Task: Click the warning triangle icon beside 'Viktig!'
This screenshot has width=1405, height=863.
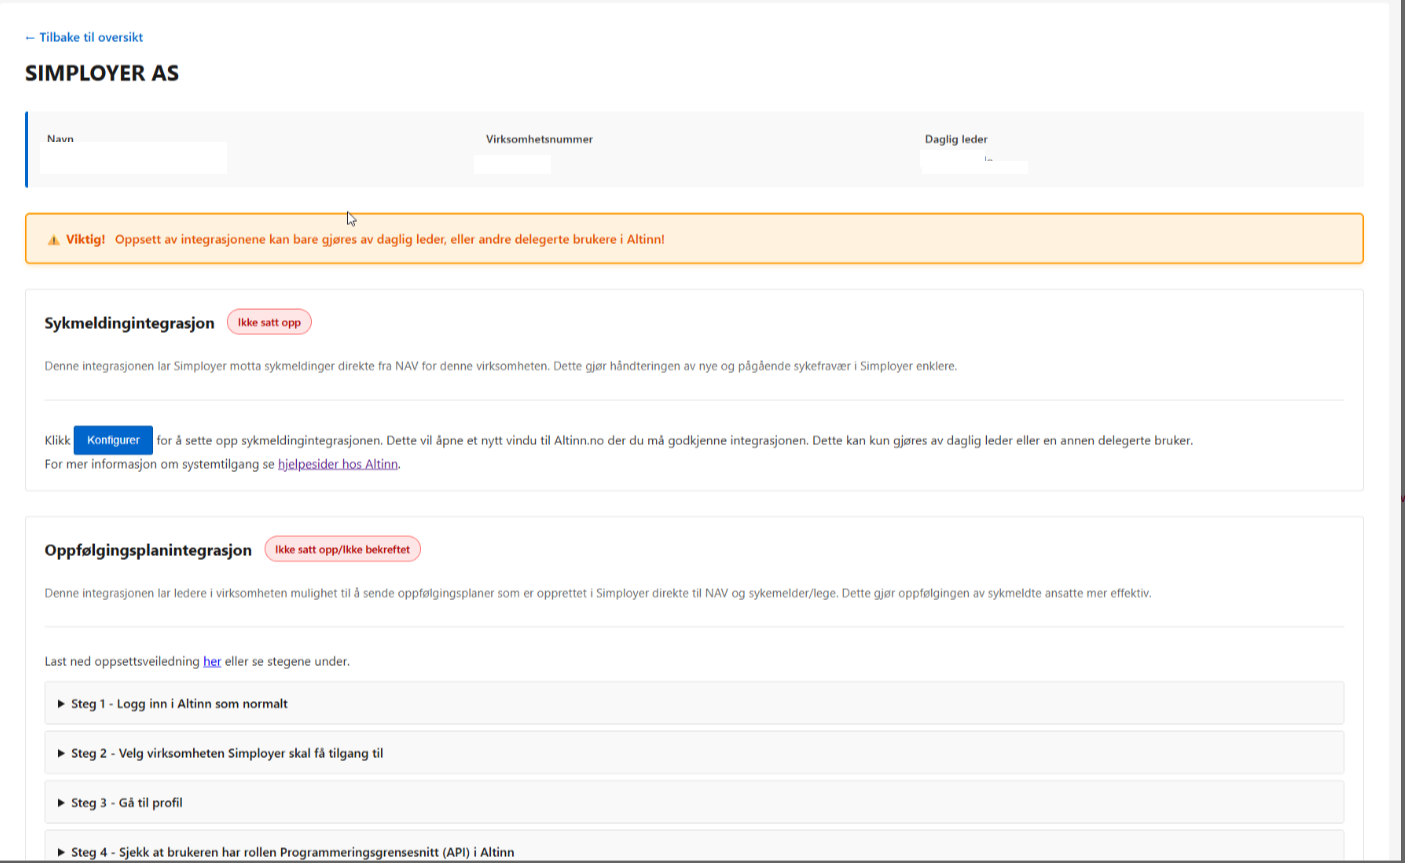Action: tap(53, 240)
